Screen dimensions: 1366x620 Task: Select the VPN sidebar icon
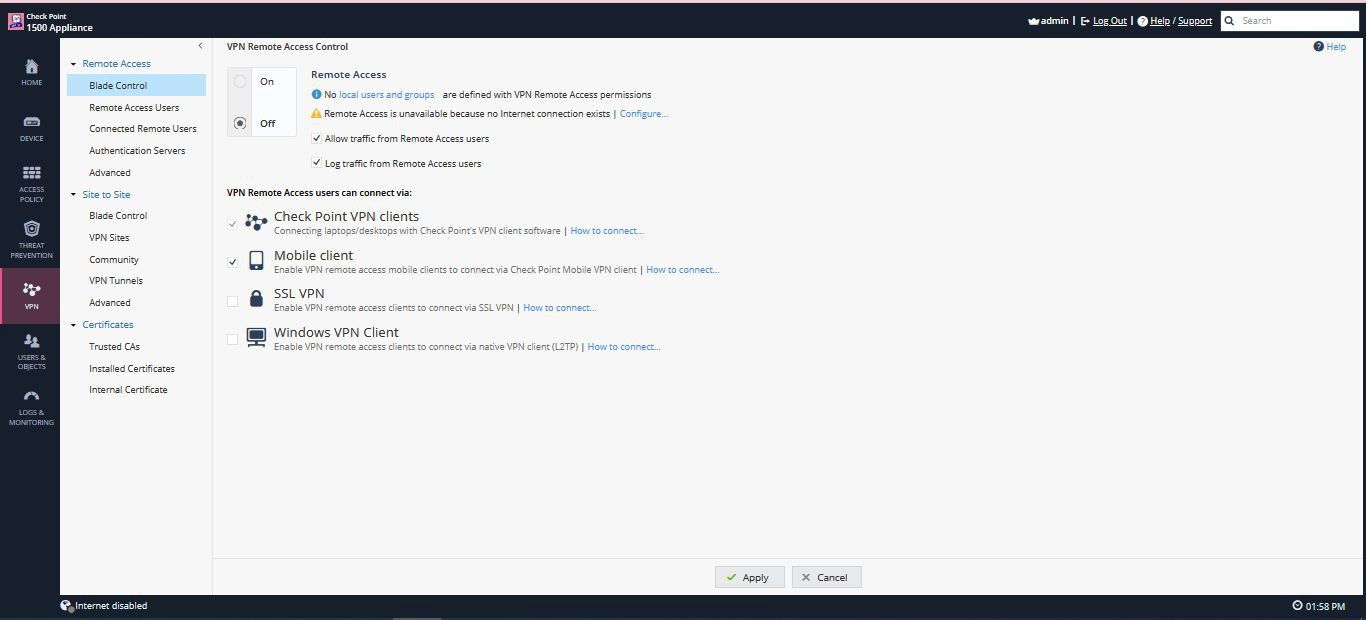31,290
